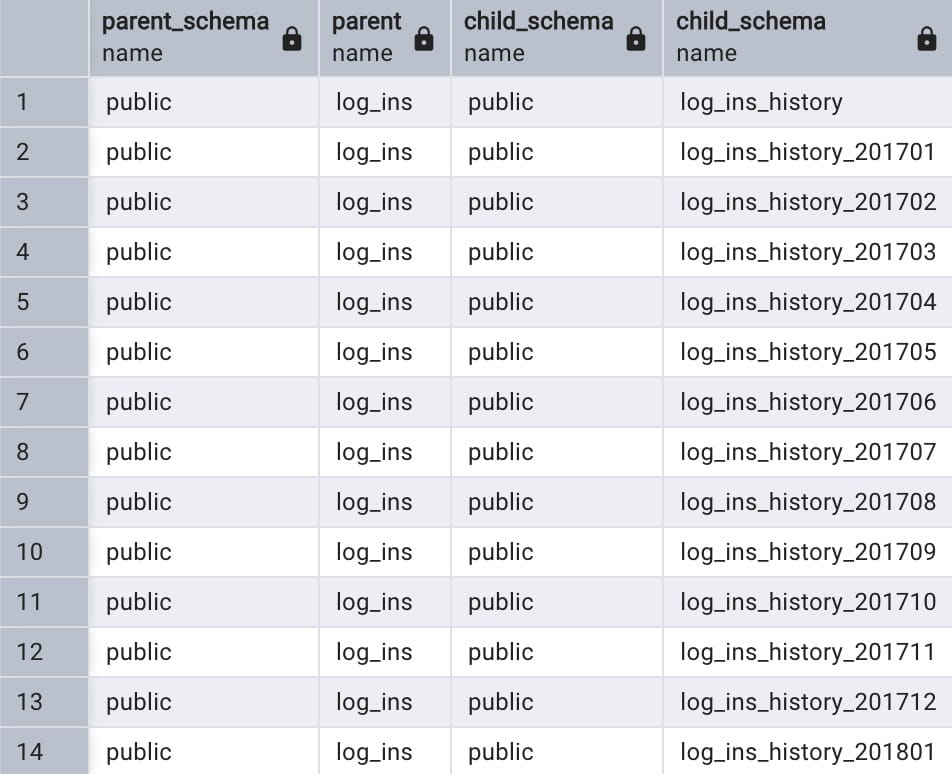Select row number 12 header
This screenshot has width=952, height=774.
pos(44,652)
